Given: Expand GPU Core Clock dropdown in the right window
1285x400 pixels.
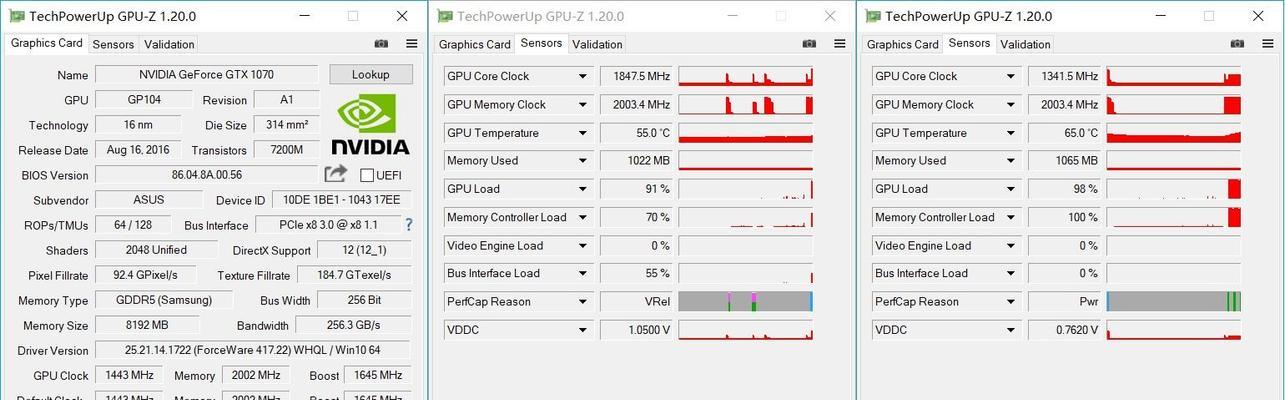Looking at the screenshot, I should [x=1010, y=76].
